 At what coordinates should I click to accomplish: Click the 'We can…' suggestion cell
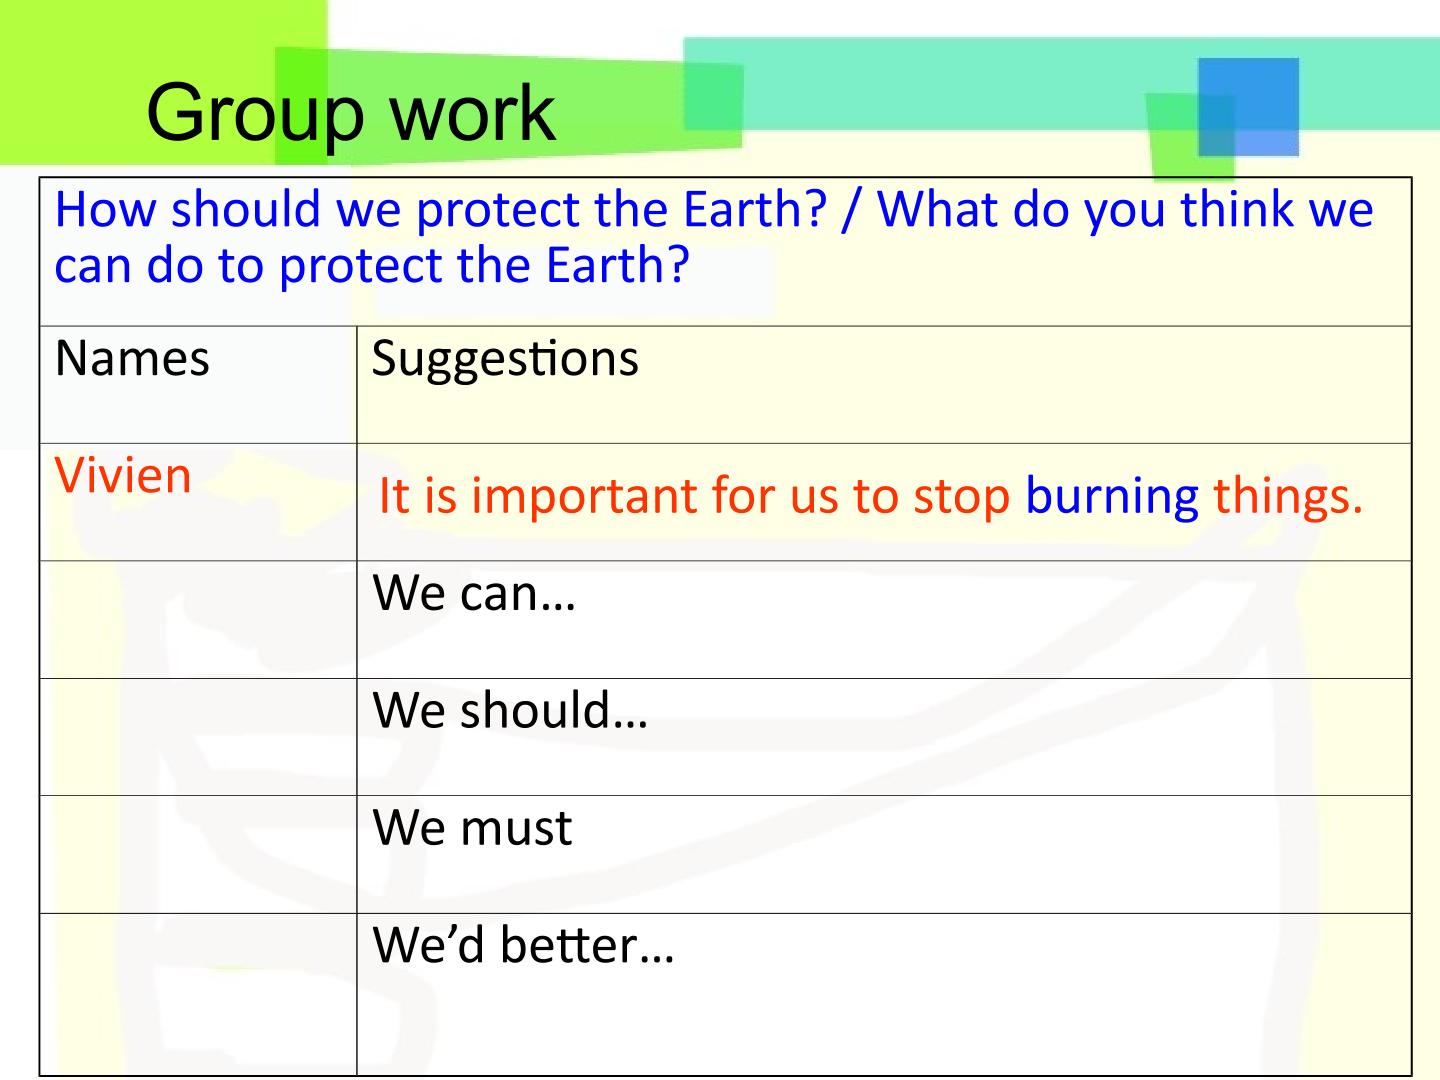(884, 619)
